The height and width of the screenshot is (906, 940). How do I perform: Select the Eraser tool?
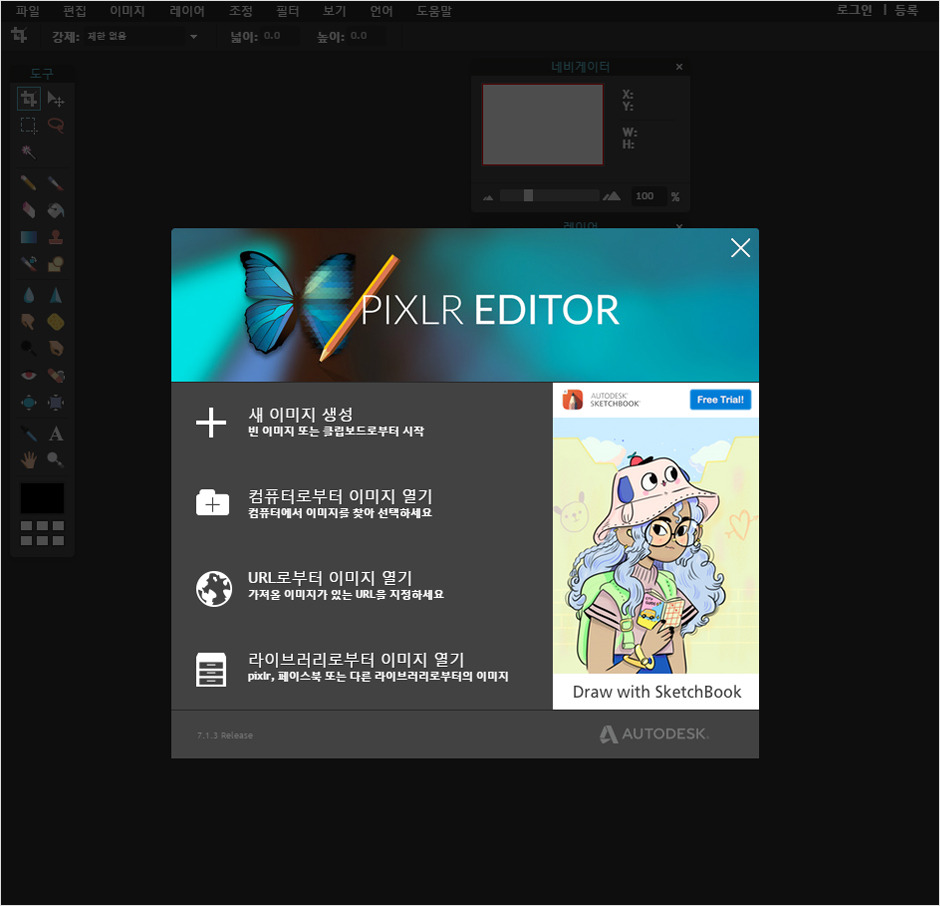(x=29, y=210)
